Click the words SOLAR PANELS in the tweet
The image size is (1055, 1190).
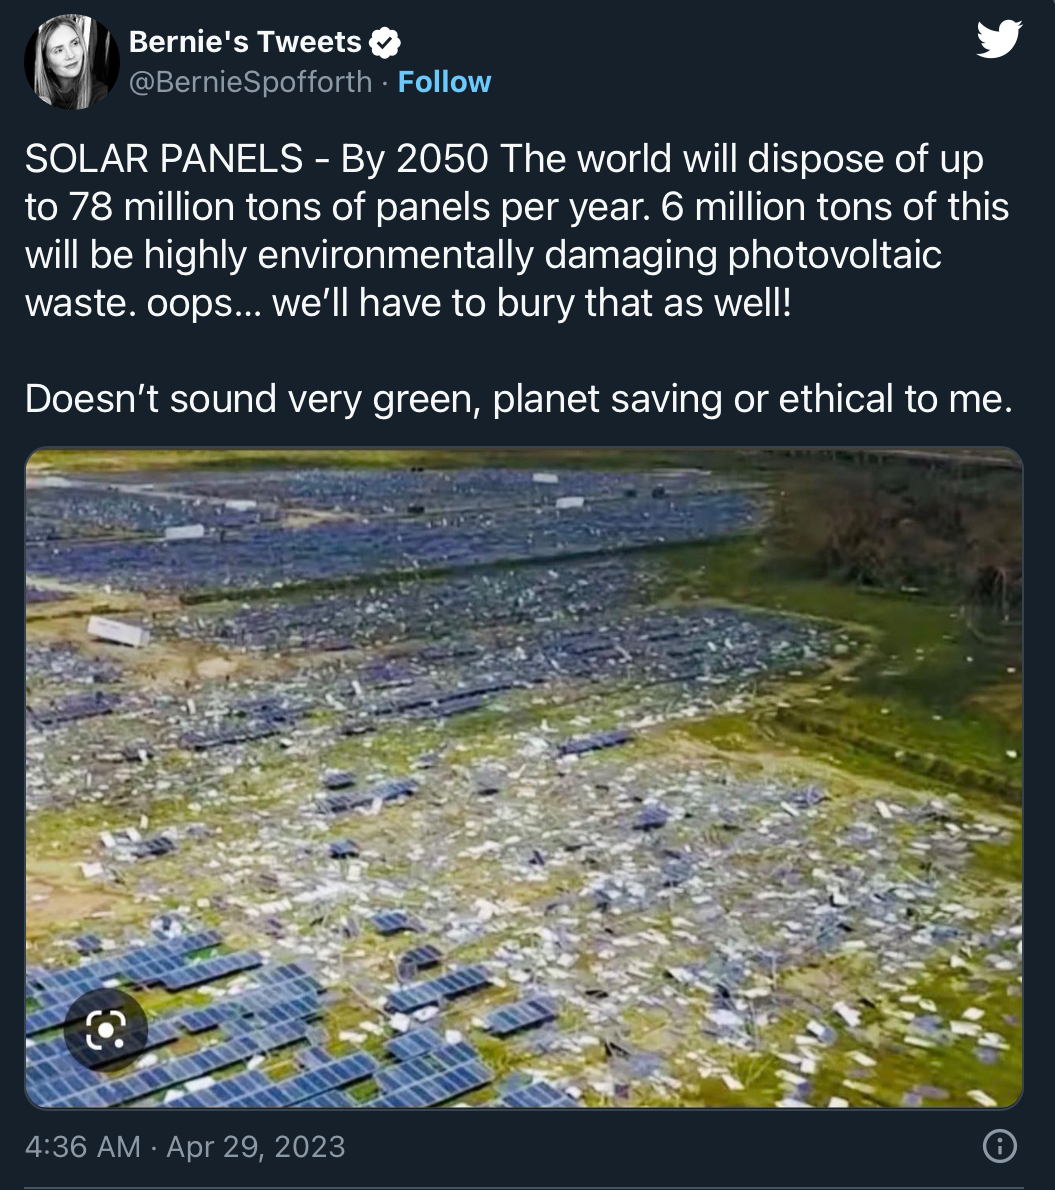click(x=163, y=159)
